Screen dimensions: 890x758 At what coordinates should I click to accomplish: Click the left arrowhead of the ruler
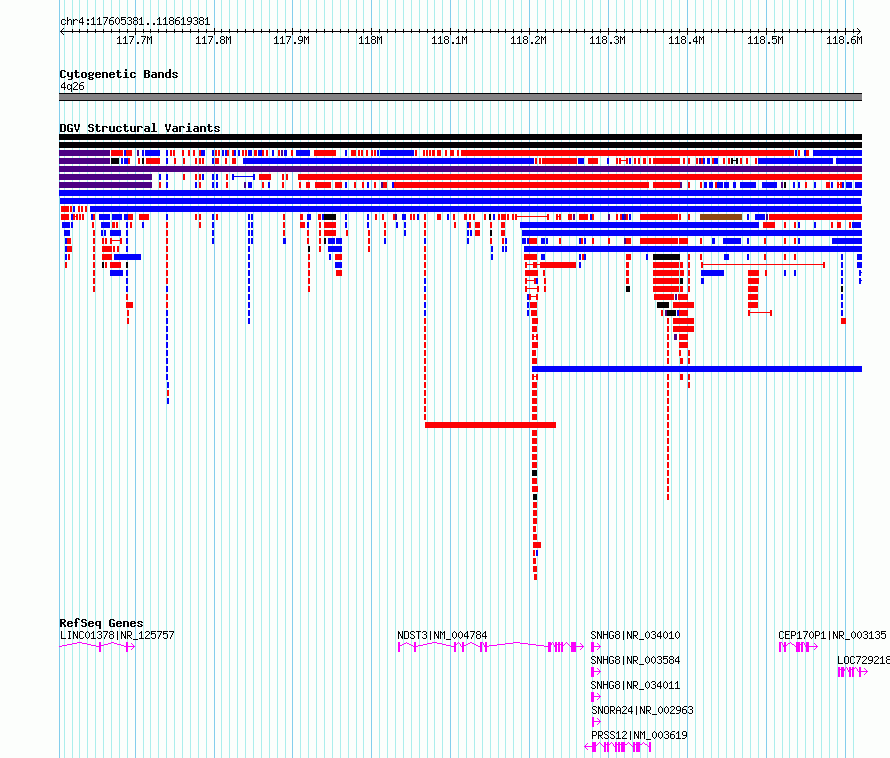62,32
